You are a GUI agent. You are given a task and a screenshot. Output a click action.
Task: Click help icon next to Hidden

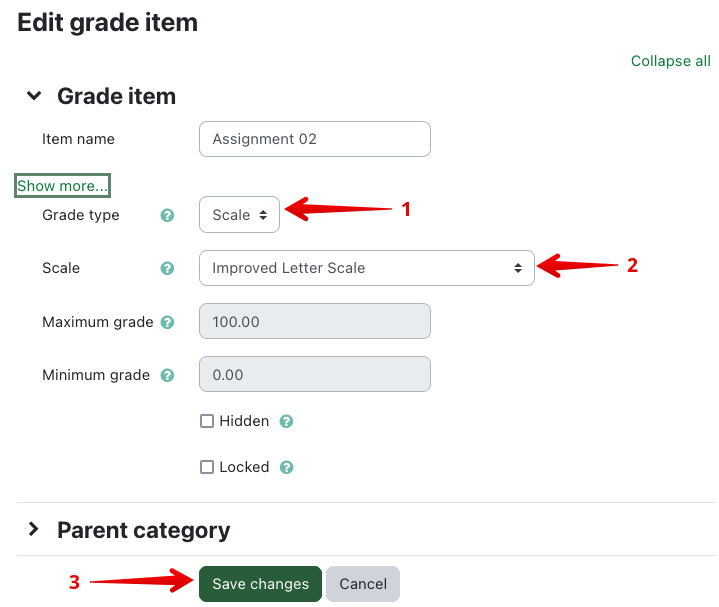point(286,421)
